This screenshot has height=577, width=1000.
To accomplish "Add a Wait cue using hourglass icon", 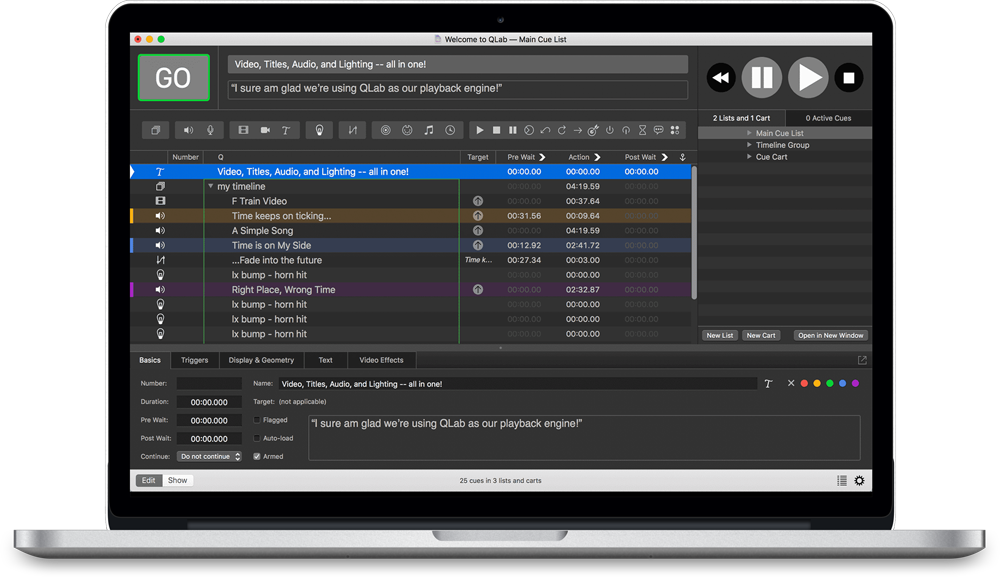I will coord(642,130).
